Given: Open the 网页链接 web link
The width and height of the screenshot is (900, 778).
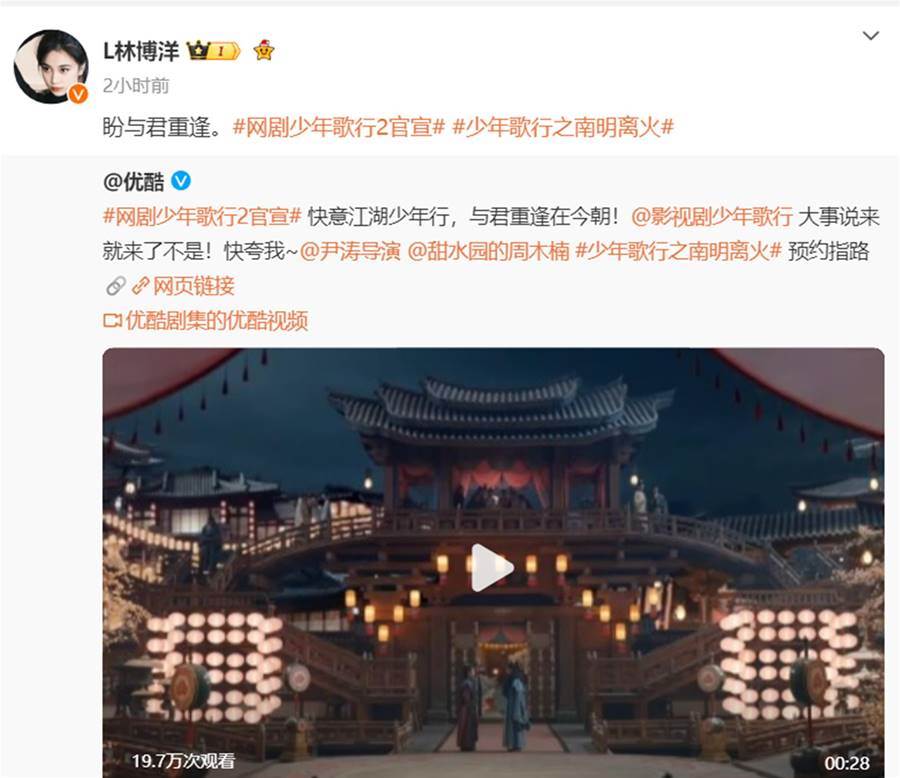Looking at the screenshot, I should (x=183, y=285).
